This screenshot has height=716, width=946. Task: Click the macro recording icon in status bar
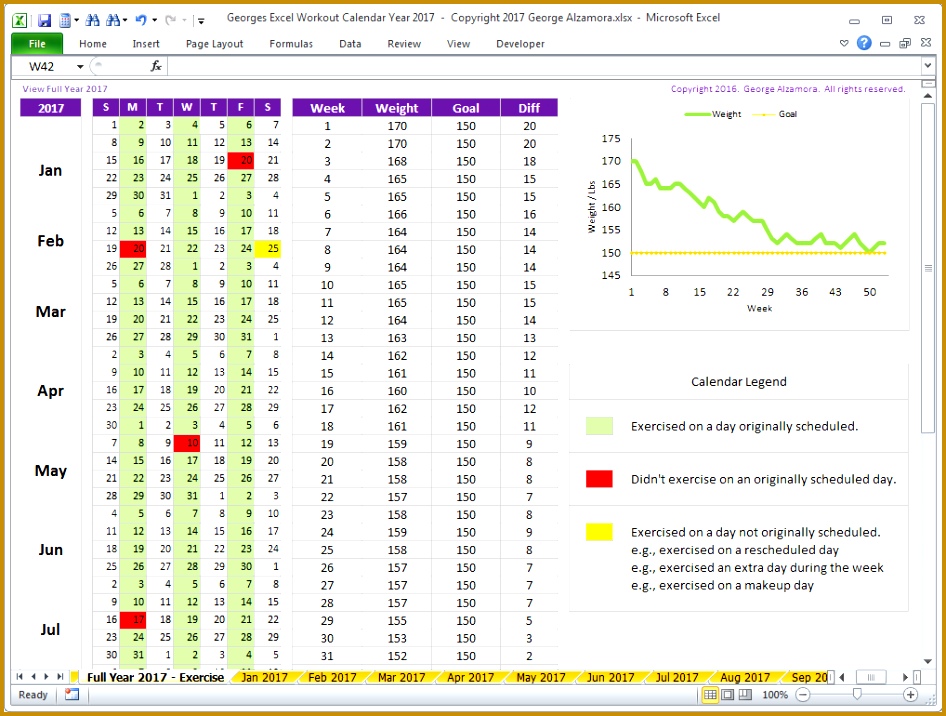point(72,694)
